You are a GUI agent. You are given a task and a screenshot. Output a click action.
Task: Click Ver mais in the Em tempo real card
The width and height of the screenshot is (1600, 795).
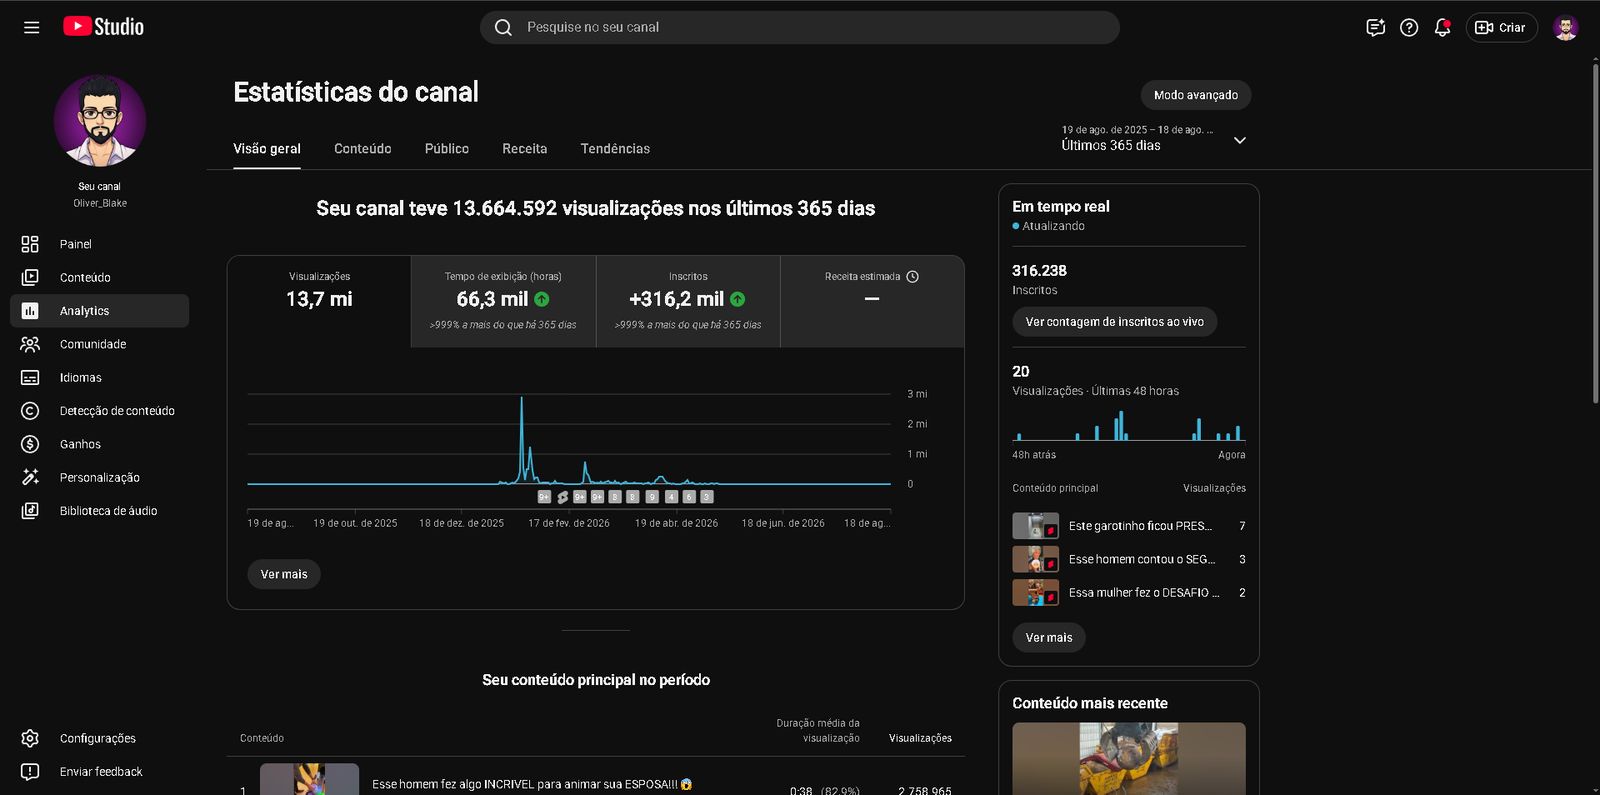[1049, 638]
